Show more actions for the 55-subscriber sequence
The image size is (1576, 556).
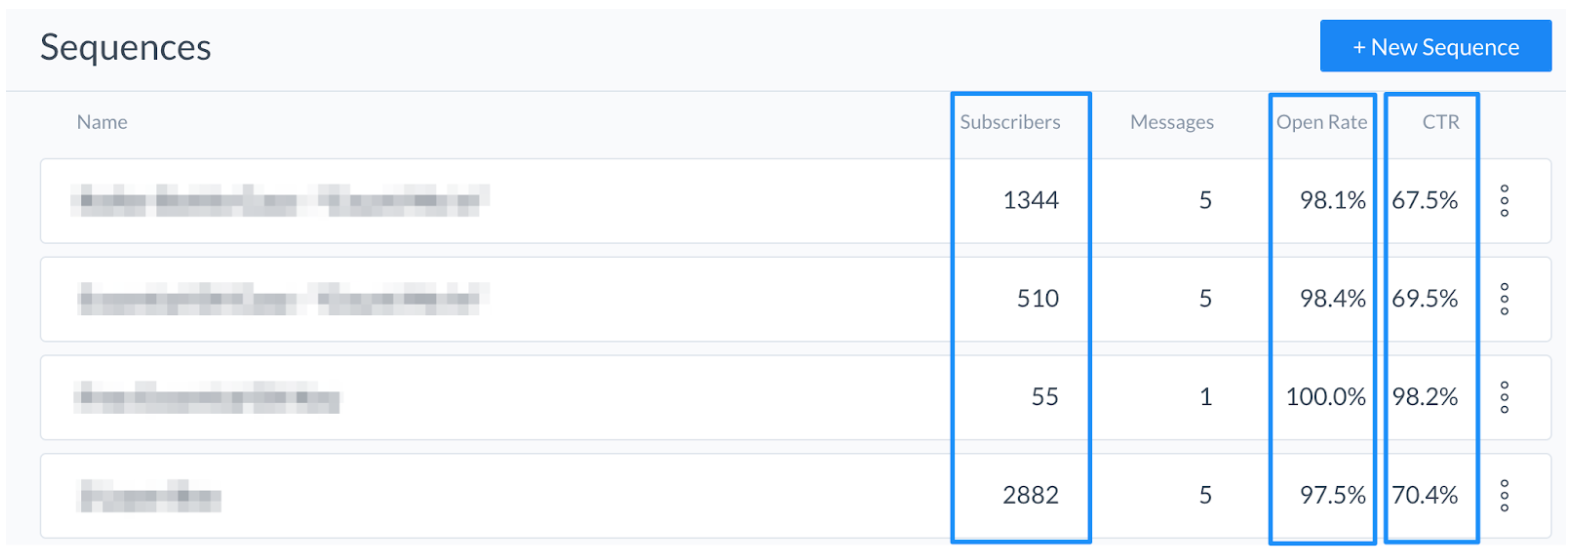point(1504,397)
